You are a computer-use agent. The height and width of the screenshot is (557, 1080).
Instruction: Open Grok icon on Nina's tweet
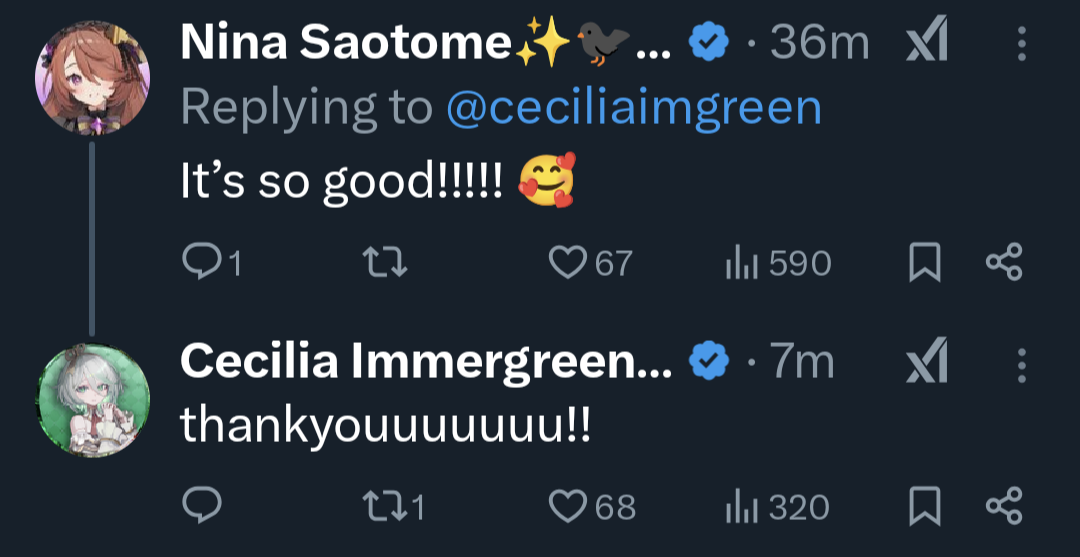click(x=926, y=44)
